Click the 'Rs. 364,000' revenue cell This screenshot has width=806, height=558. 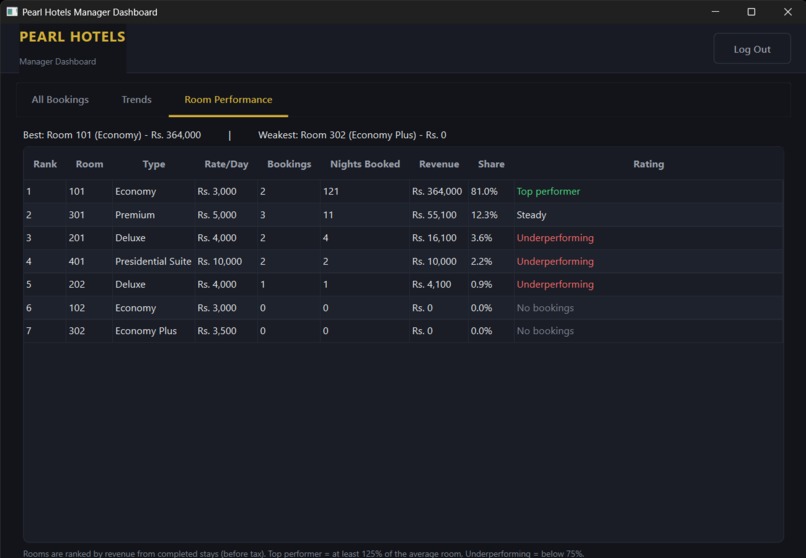coord(437,192)
